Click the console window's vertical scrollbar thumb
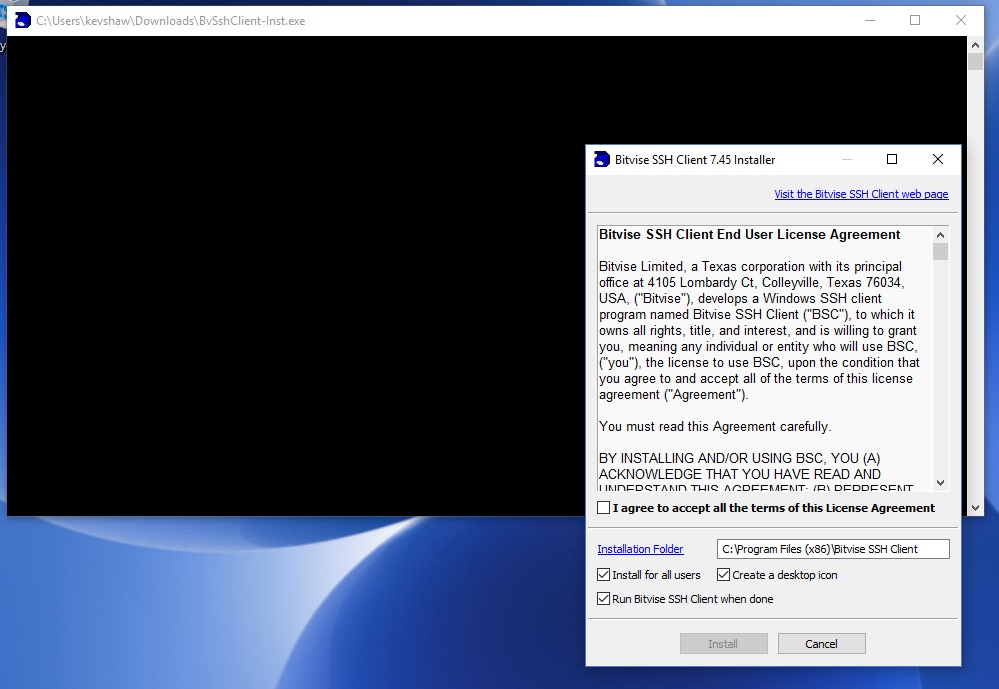This screenshot has height=689, width=999. [975, 60]
